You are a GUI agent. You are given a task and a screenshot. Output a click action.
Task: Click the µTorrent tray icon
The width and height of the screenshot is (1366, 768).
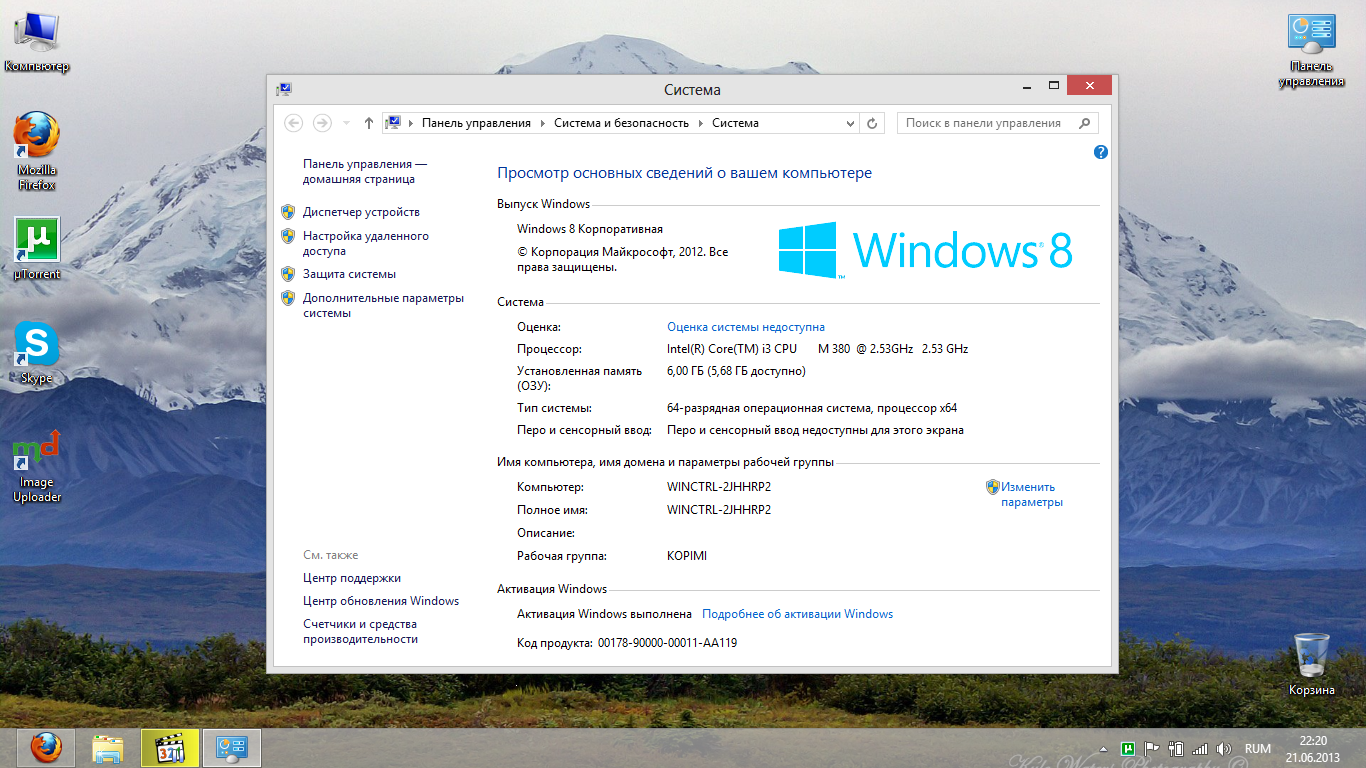pos(1128,748)
